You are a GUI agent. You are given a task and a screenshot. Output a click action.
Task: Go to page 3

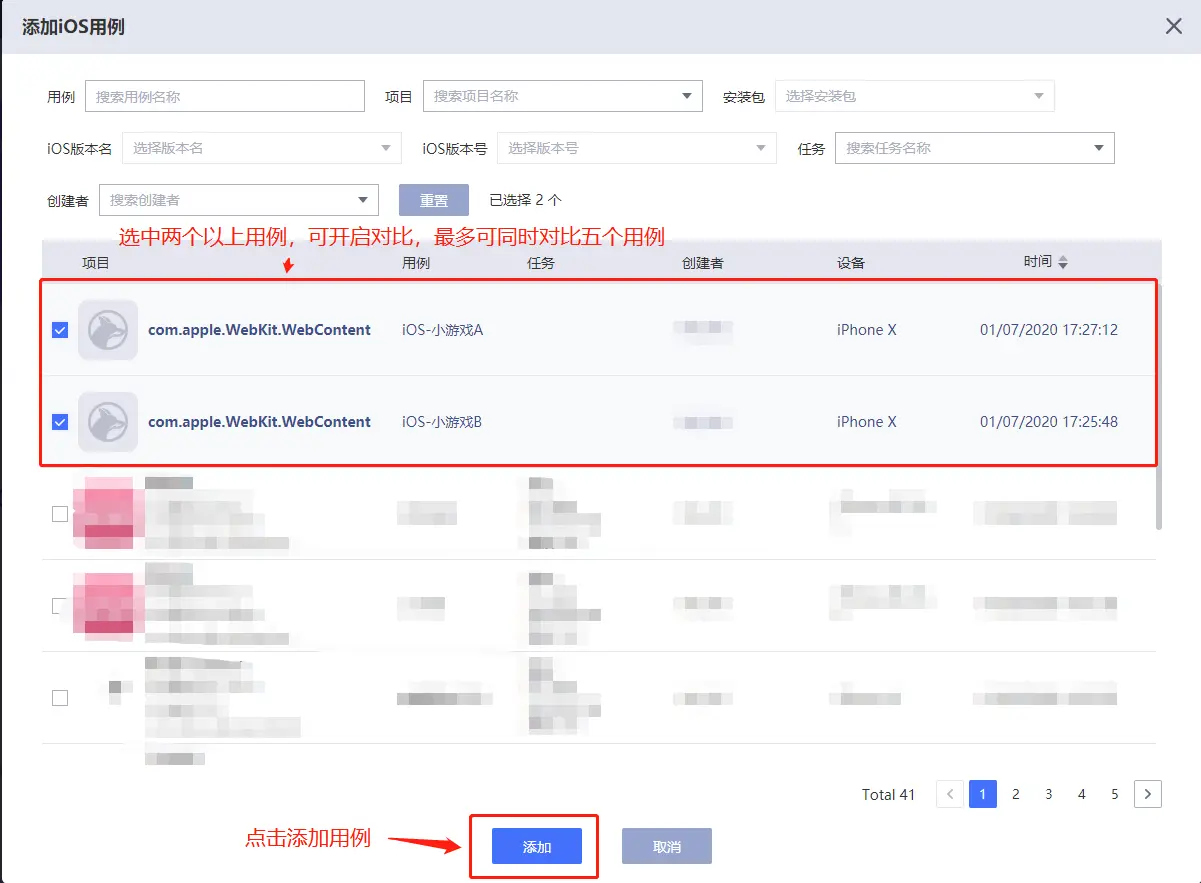point(1049,794)
